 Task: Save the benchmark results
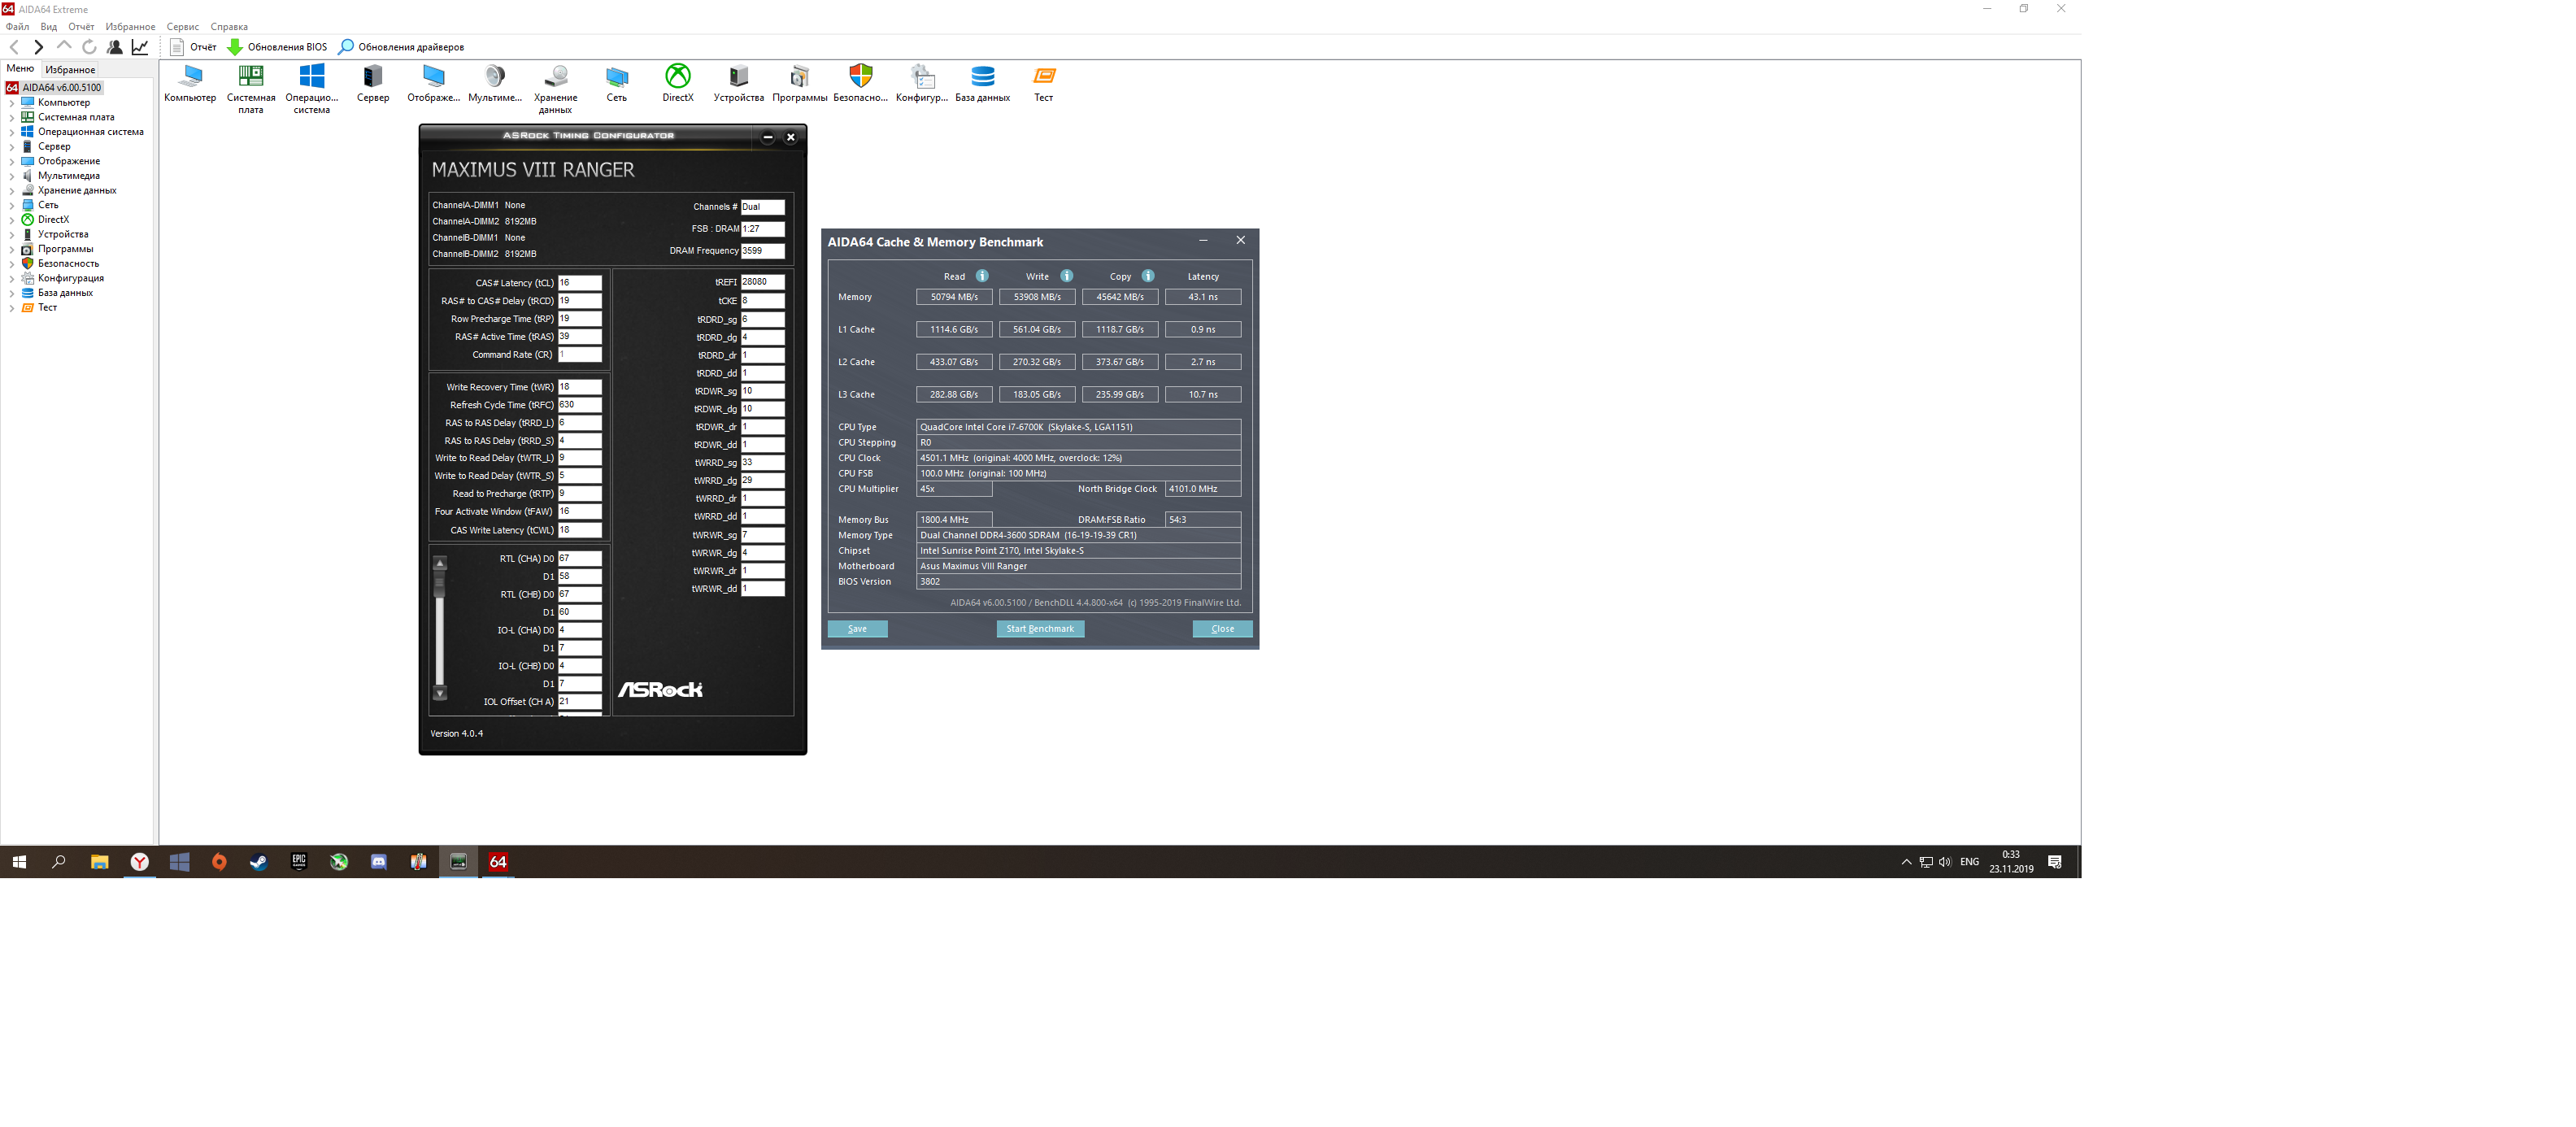857,629
